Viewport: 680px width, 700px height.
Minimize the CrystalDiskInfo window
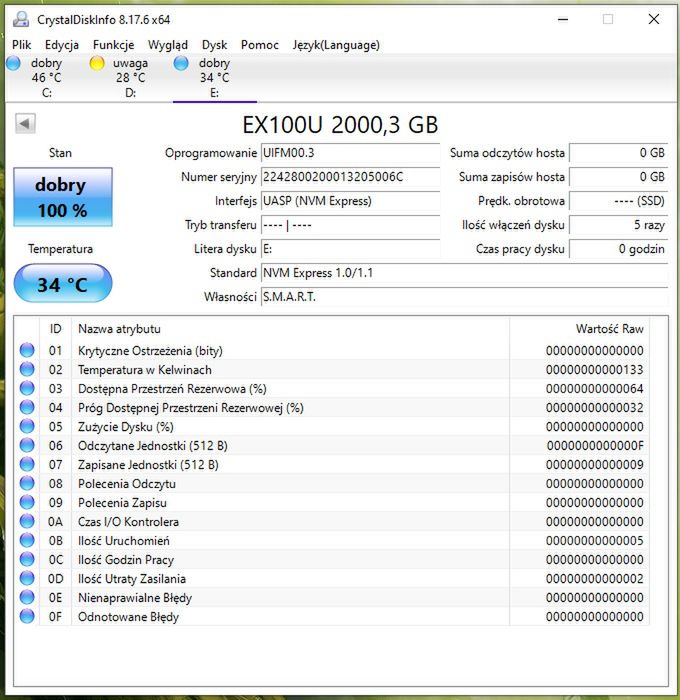(563, 19)
